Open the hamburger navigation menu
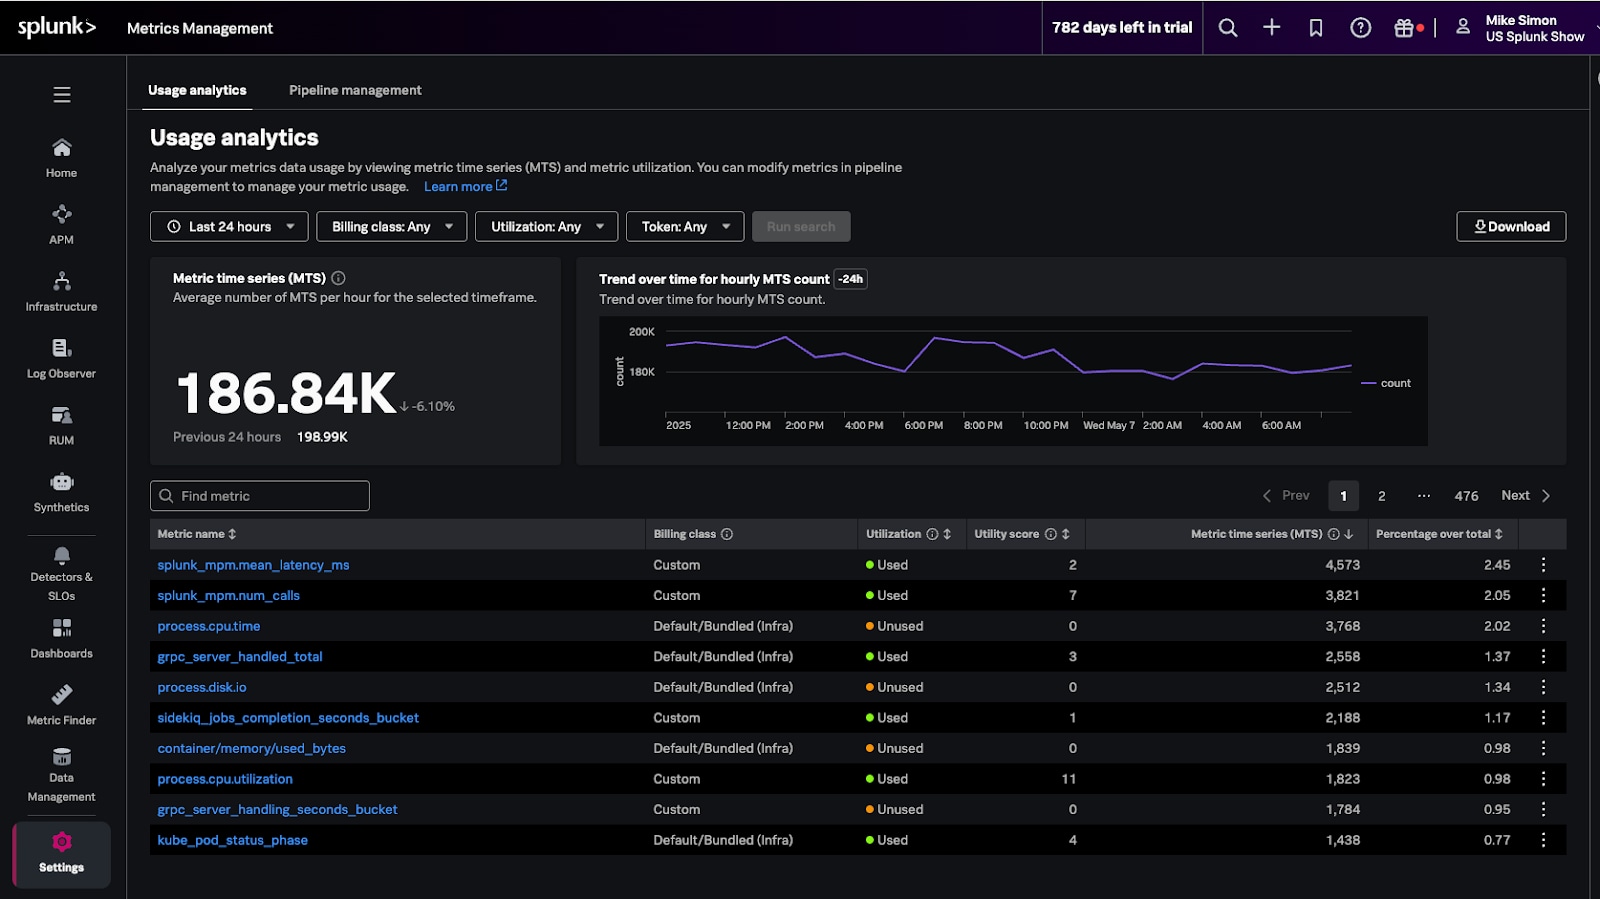Viewport: 1600px width, 899px height. tap(62, 95)
